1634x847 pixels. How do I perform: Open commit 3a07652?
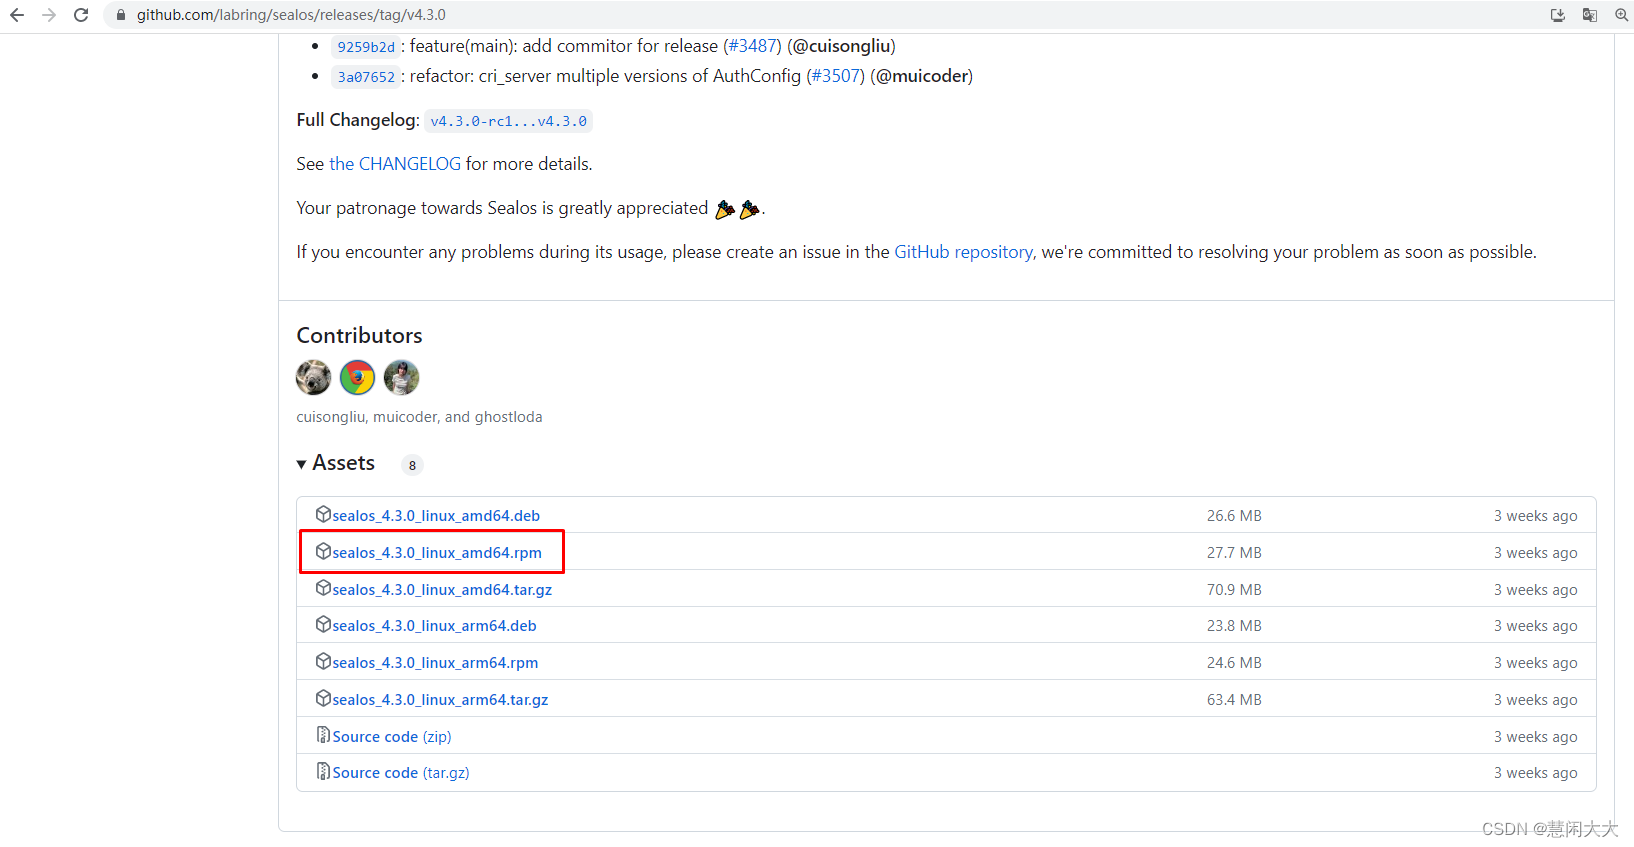366,77
